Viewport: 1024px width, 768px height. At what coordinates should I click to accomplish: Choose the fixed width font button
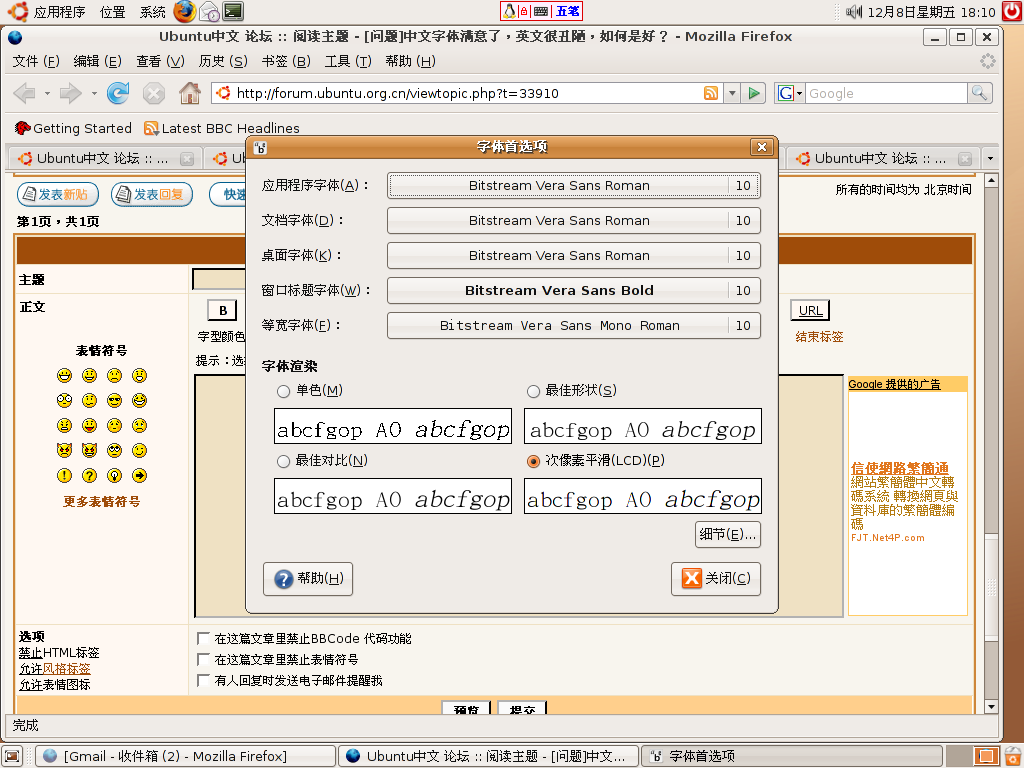coord(574,325)
